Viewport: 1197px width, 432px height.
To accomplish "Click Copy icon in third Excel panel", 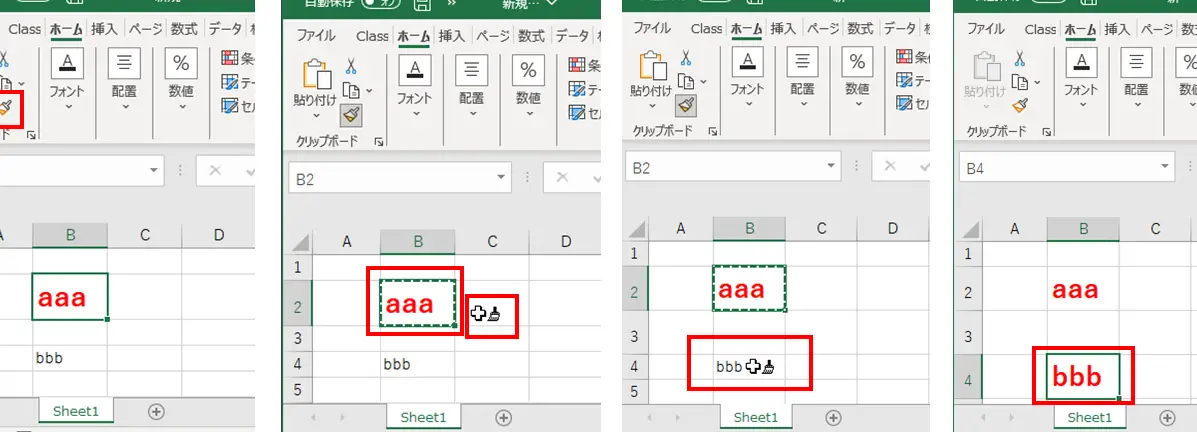I will click(x=686, y=82).
